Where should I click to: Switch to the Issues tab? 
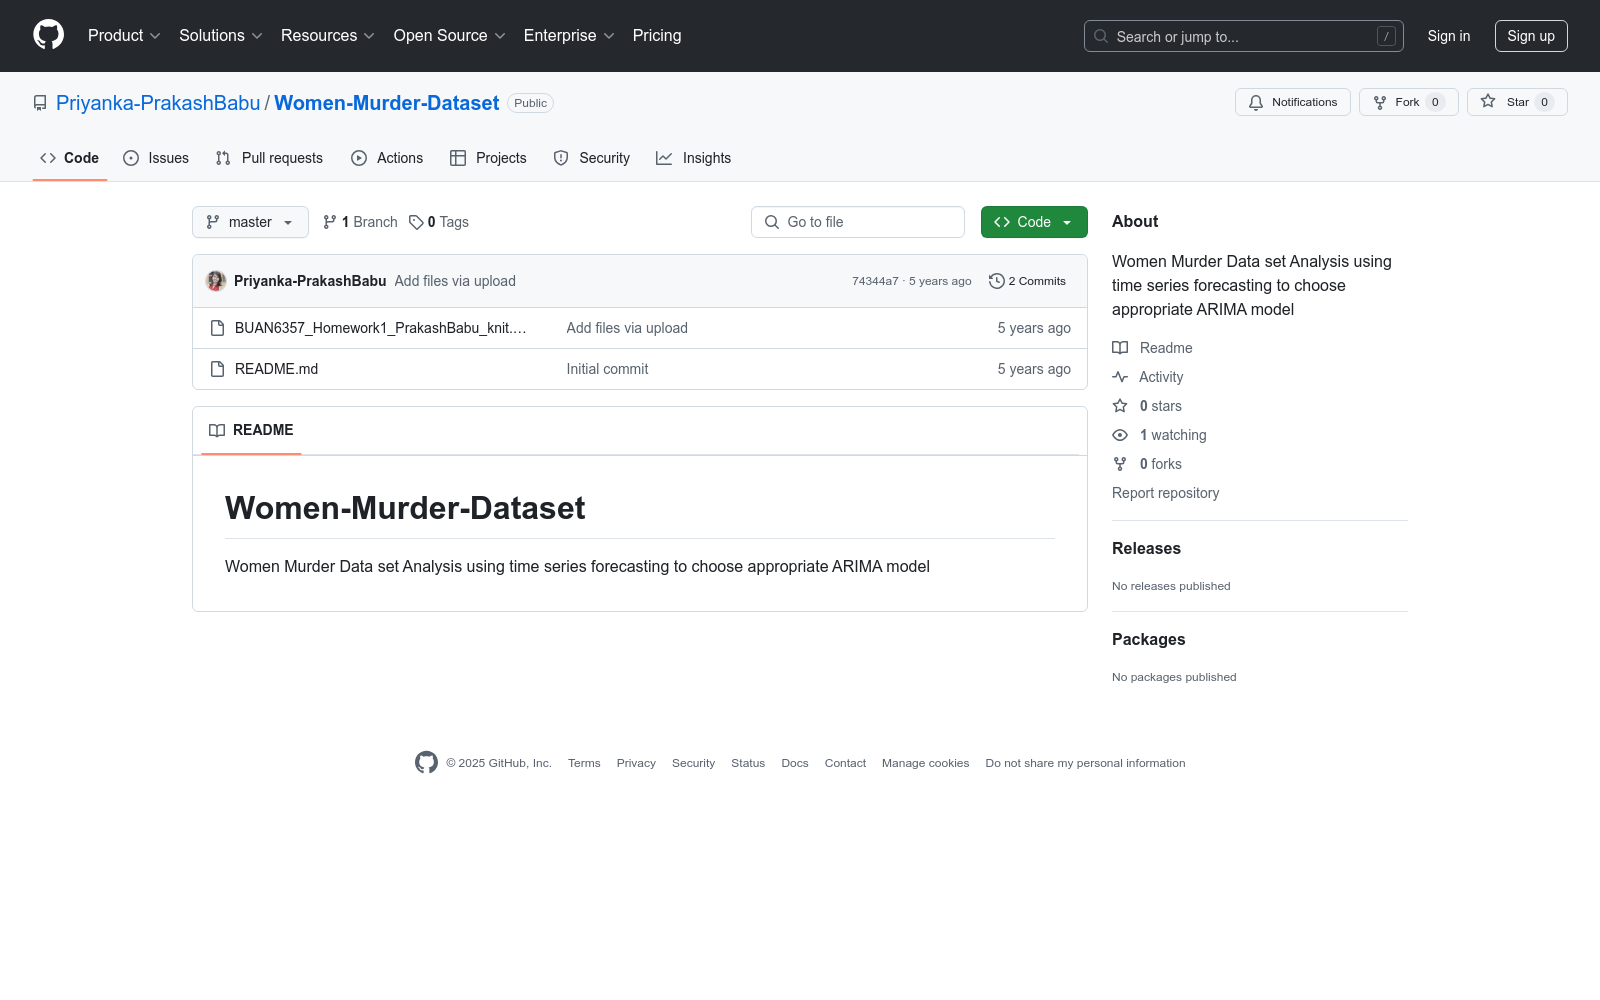(x=156, y=158)
